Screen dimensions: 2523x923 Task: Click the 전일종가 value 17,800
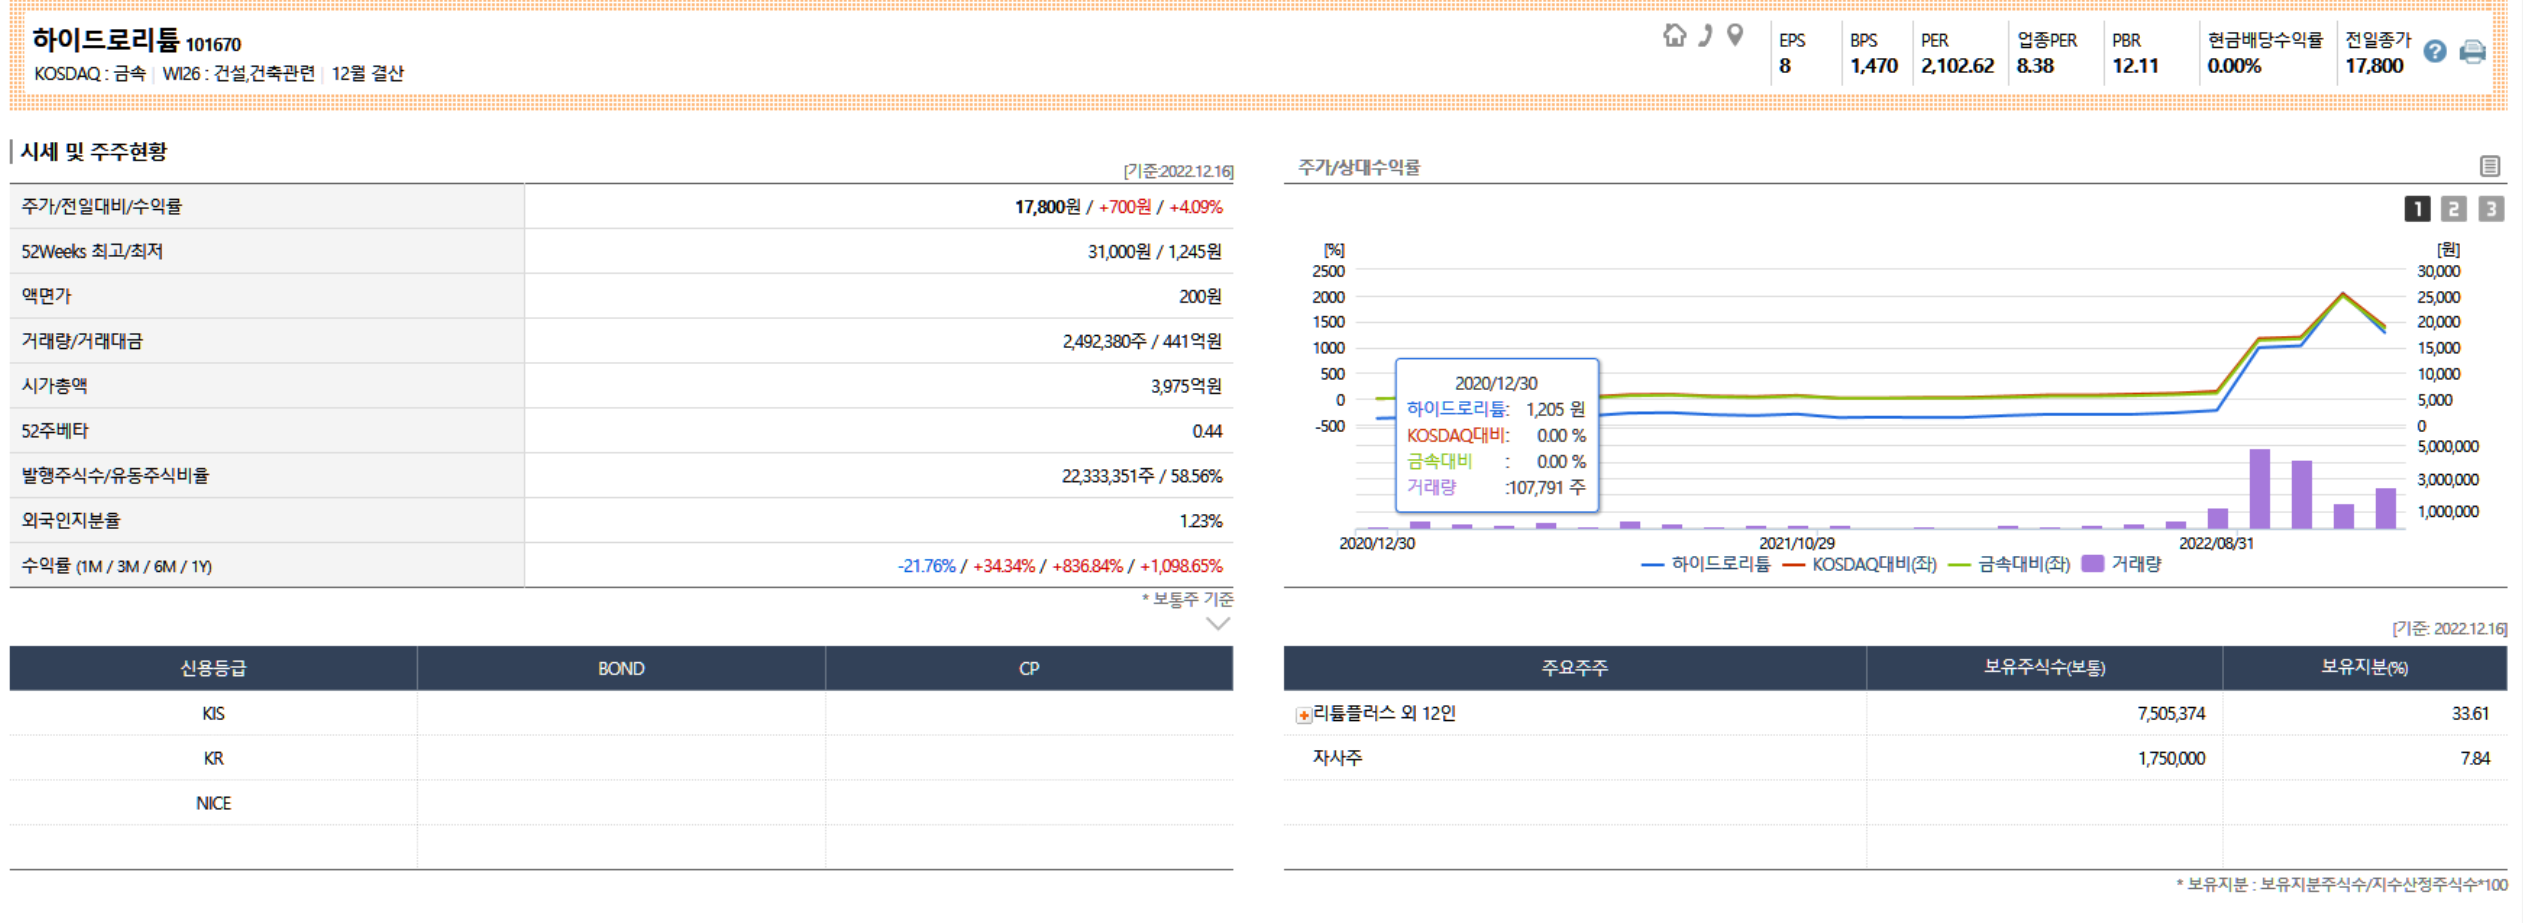tap(2374, 66)
